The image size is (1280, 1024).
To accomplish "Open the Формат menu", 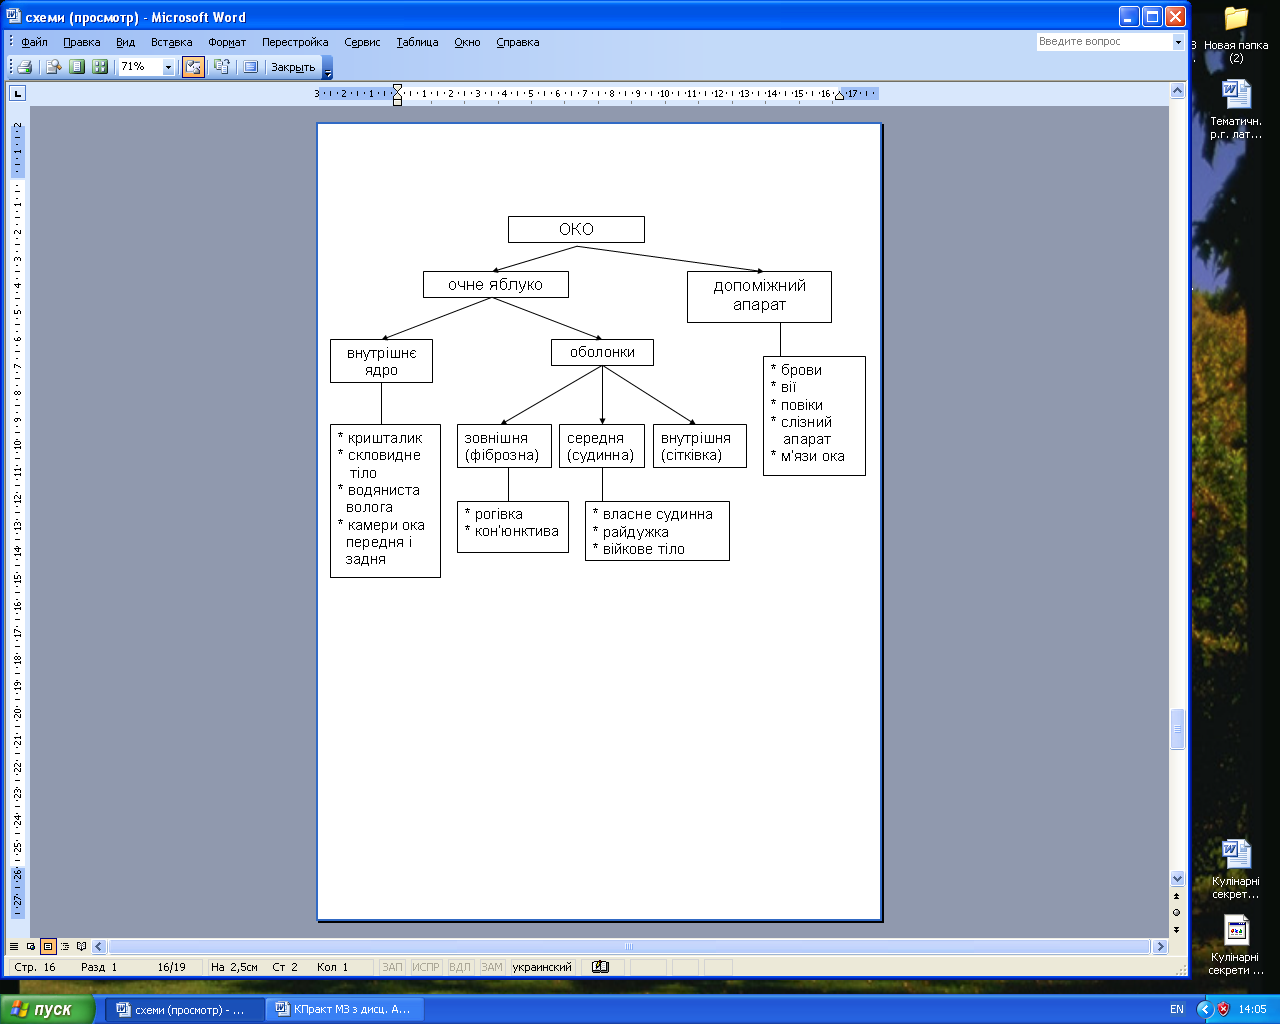I will tap(227, 42).
